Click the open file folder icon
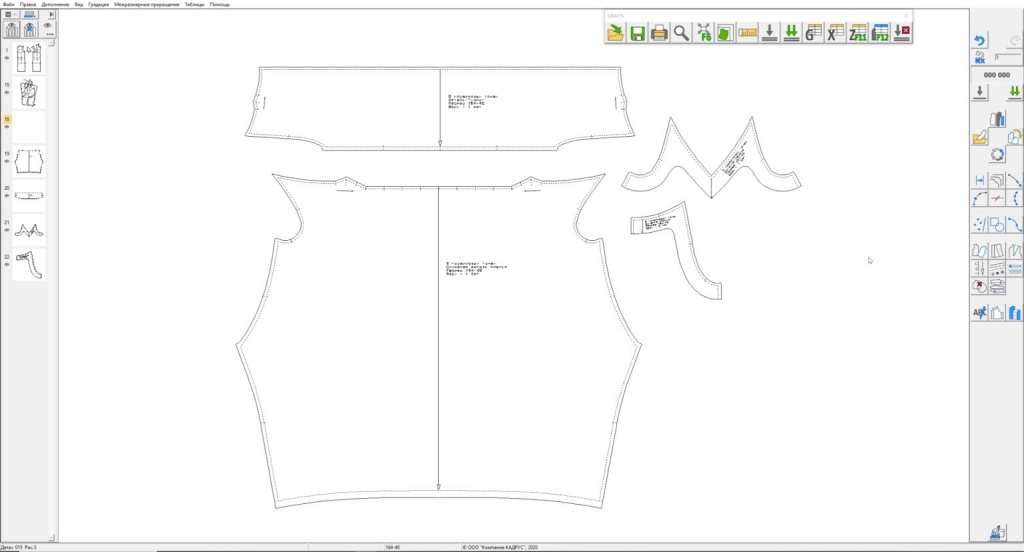 [615, 33]
